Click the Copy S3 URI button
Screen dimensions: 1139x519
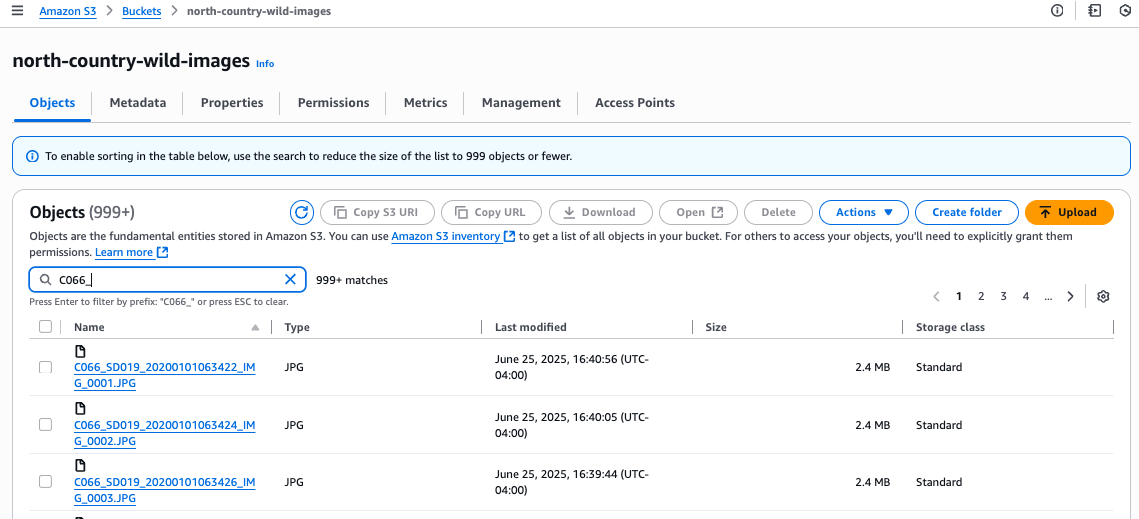(377, 212)
